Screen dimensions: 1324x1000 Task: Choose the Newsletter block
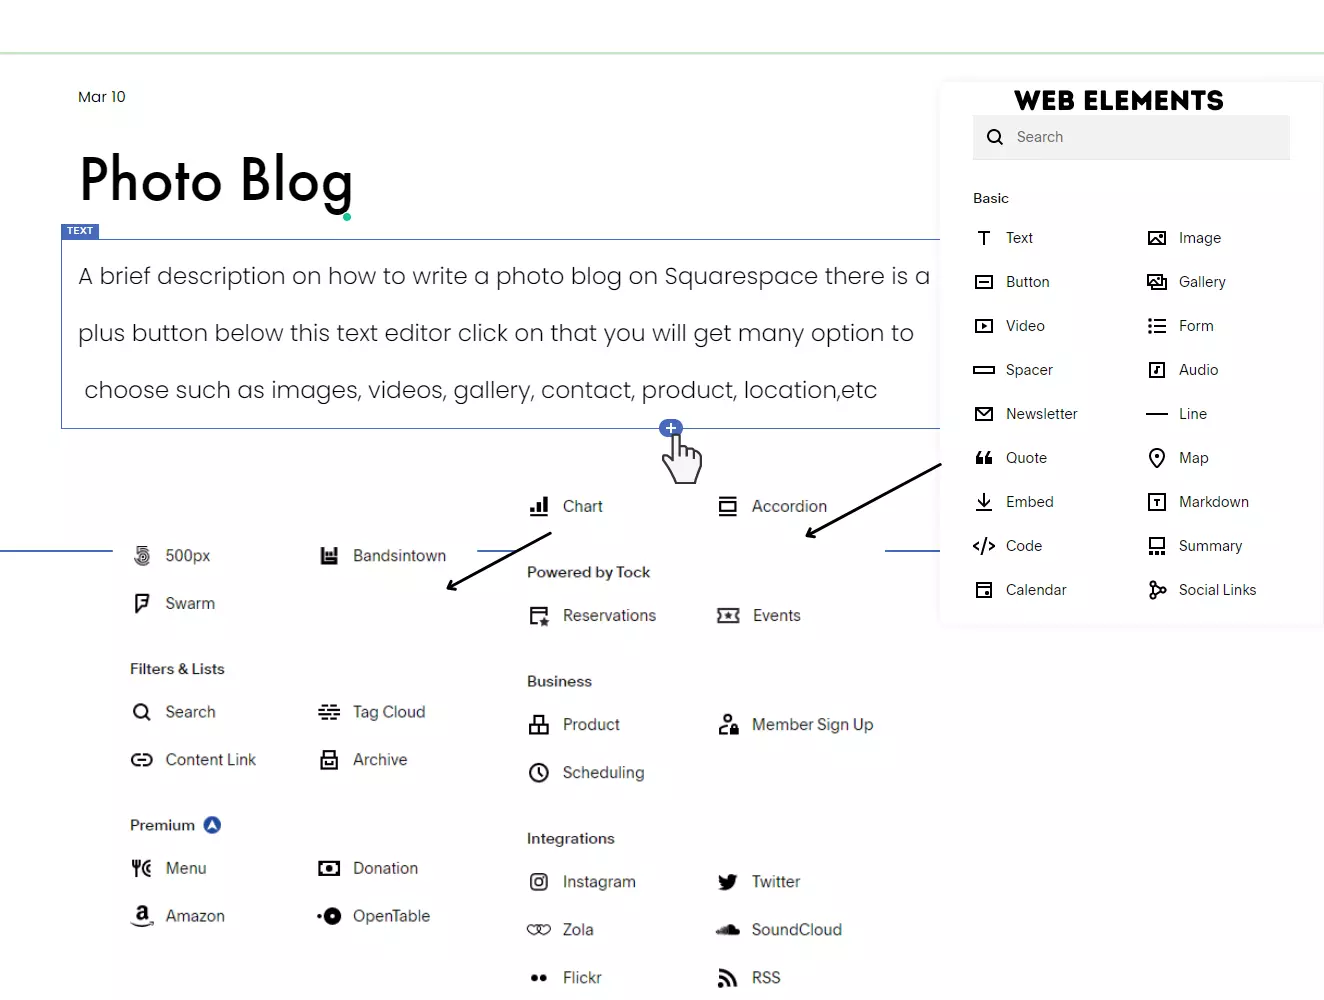1026,414
